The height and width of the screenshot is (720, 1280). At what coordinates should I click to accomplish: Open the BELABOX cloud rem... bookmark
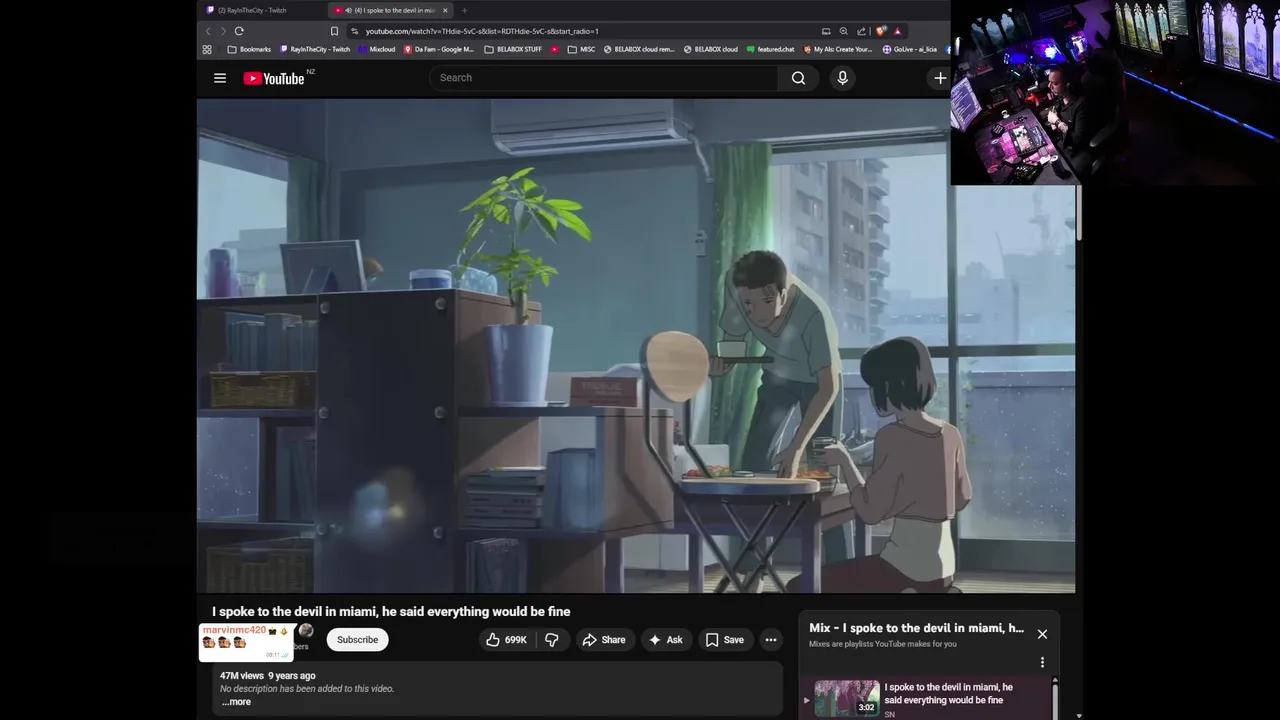point(639,49)
